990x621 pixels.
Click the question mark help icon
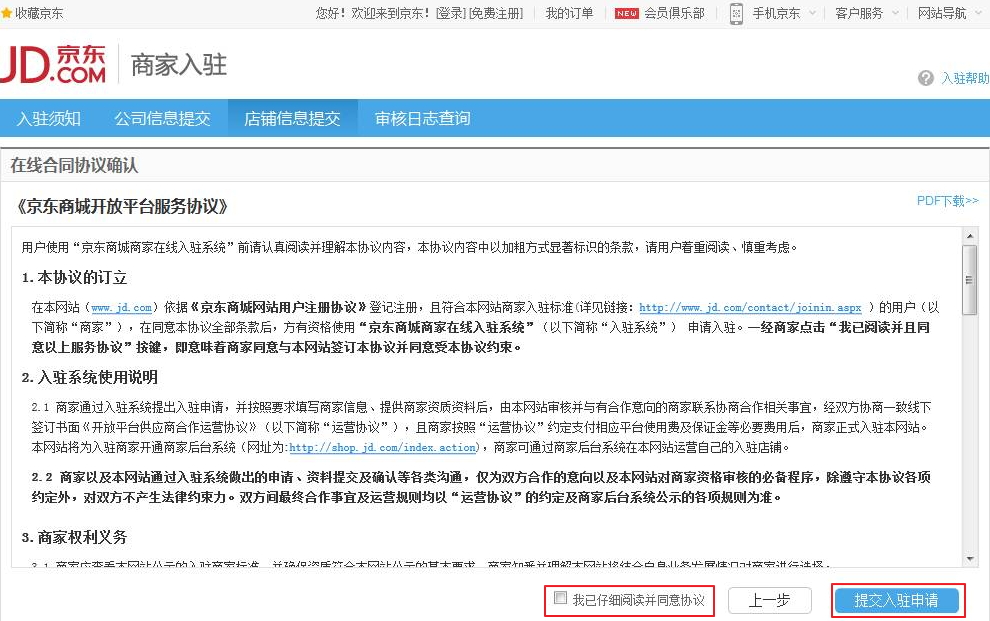(926, 78)
